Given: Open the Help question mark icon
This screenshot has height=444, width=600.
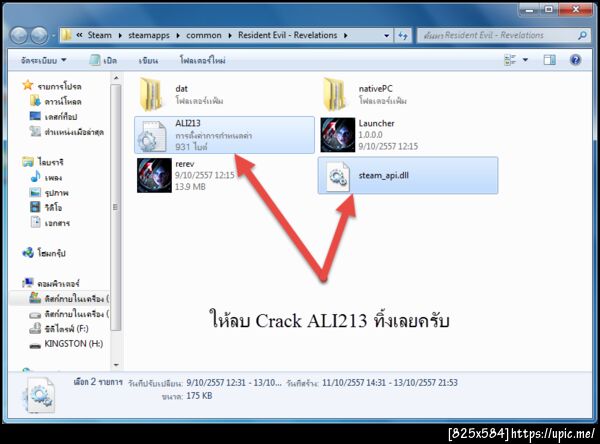Looking at the screenshot, I should coord(575,60).
